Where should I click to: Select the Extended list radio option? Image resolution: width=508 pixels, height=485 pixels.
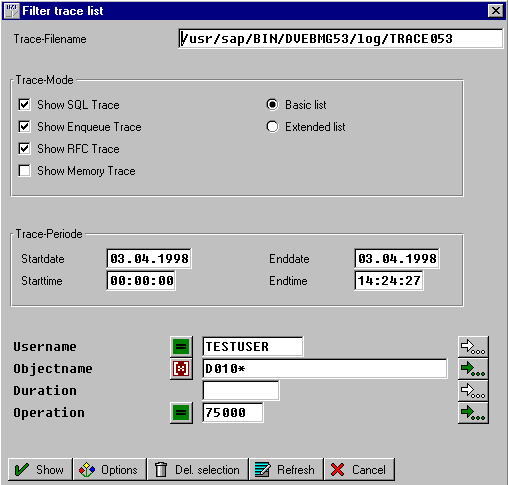272,127
